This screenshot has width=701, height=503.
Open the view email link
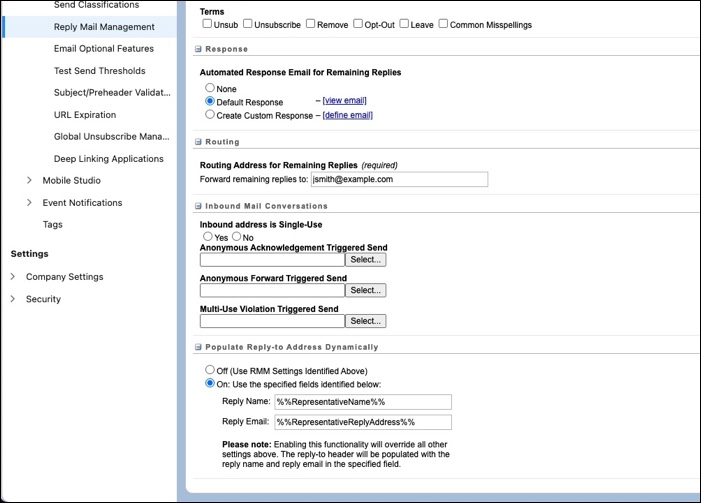tap(344, 101)
